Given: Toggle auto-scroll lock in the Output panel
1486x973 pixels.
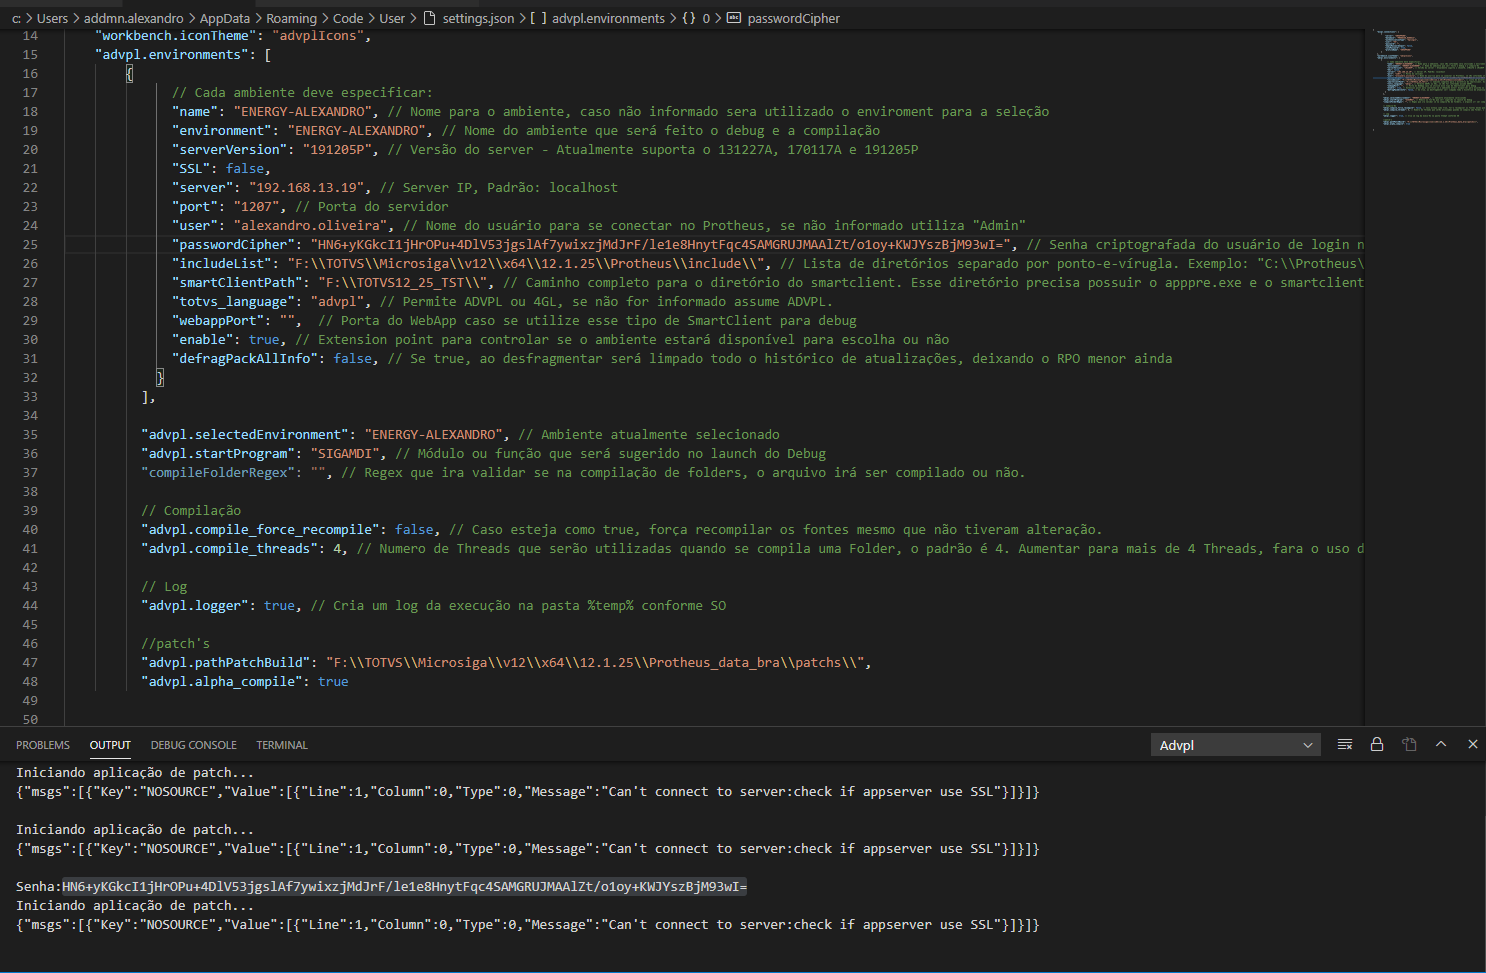Looking at the screenshot, I should coord(1377,744).
